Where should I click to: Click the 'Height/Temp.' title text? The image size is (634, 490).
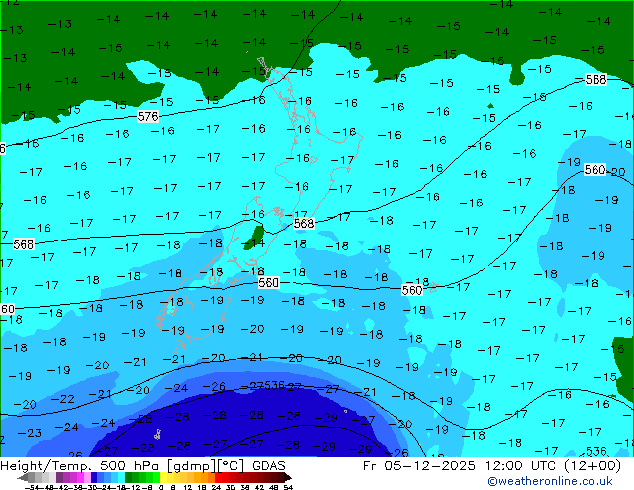pos(45,466)
